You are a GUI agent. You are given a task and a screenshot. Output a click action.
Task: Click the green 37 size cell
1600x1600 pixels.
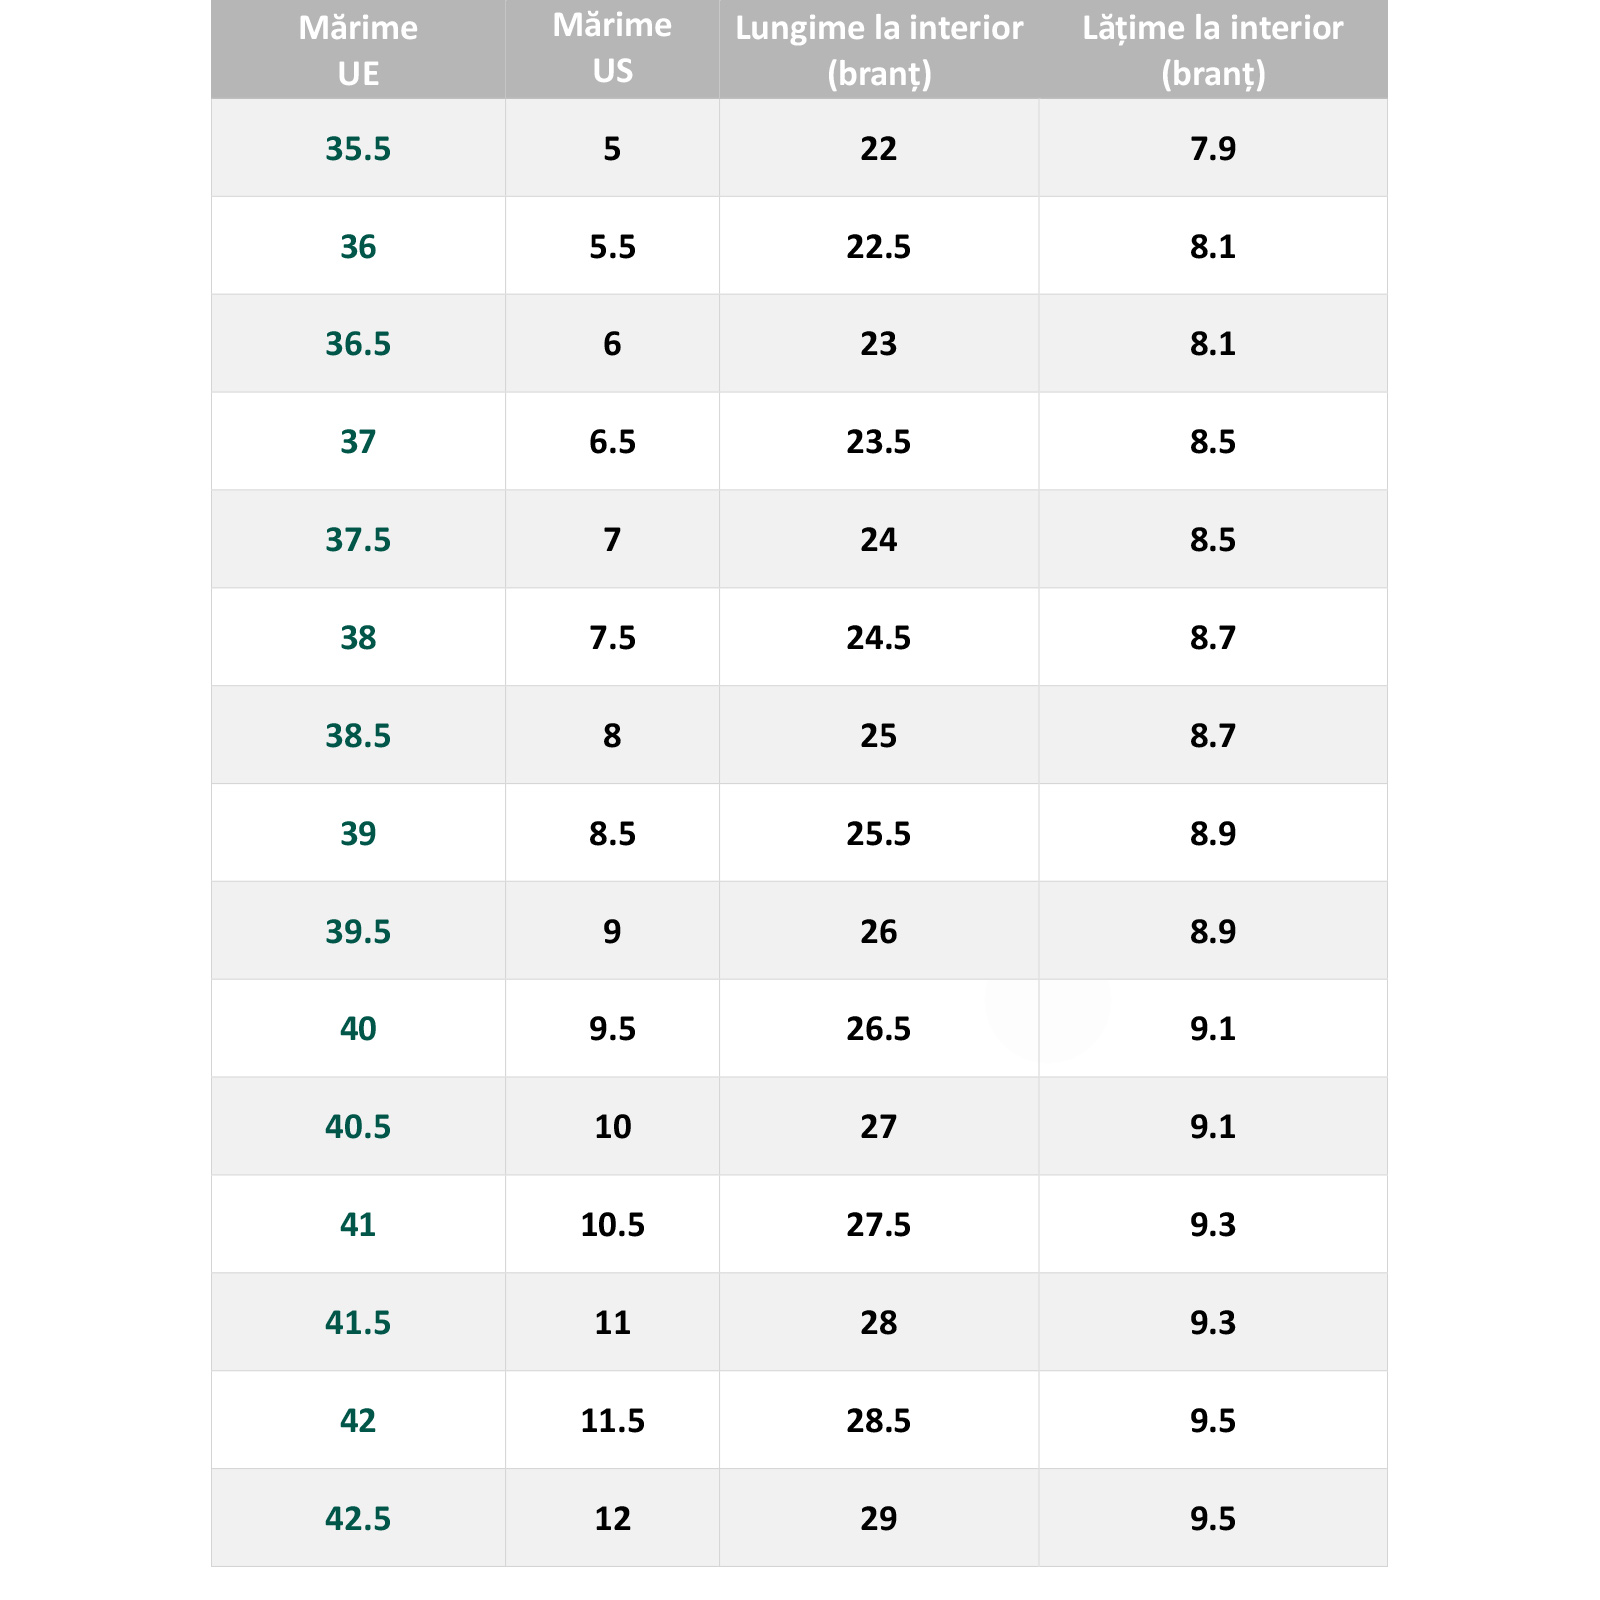click(358, 441)
